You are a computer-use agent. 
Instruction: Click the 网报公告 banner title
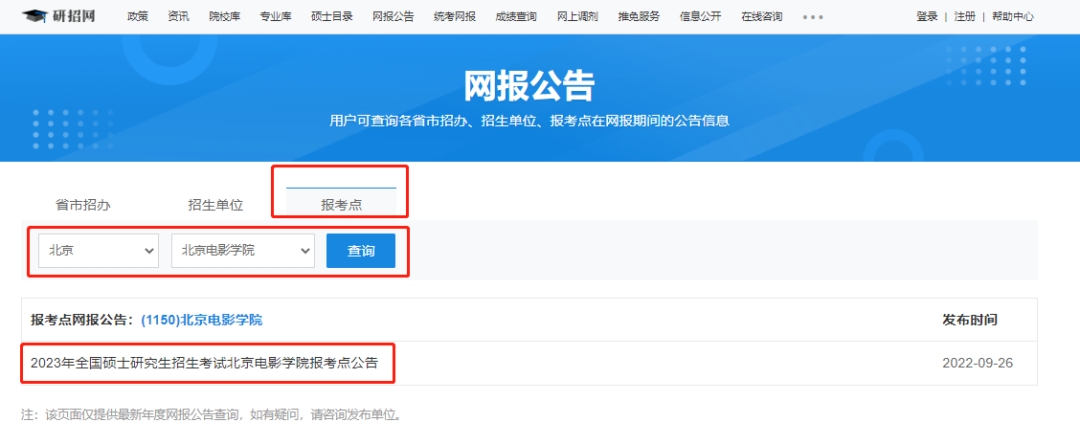529,87
